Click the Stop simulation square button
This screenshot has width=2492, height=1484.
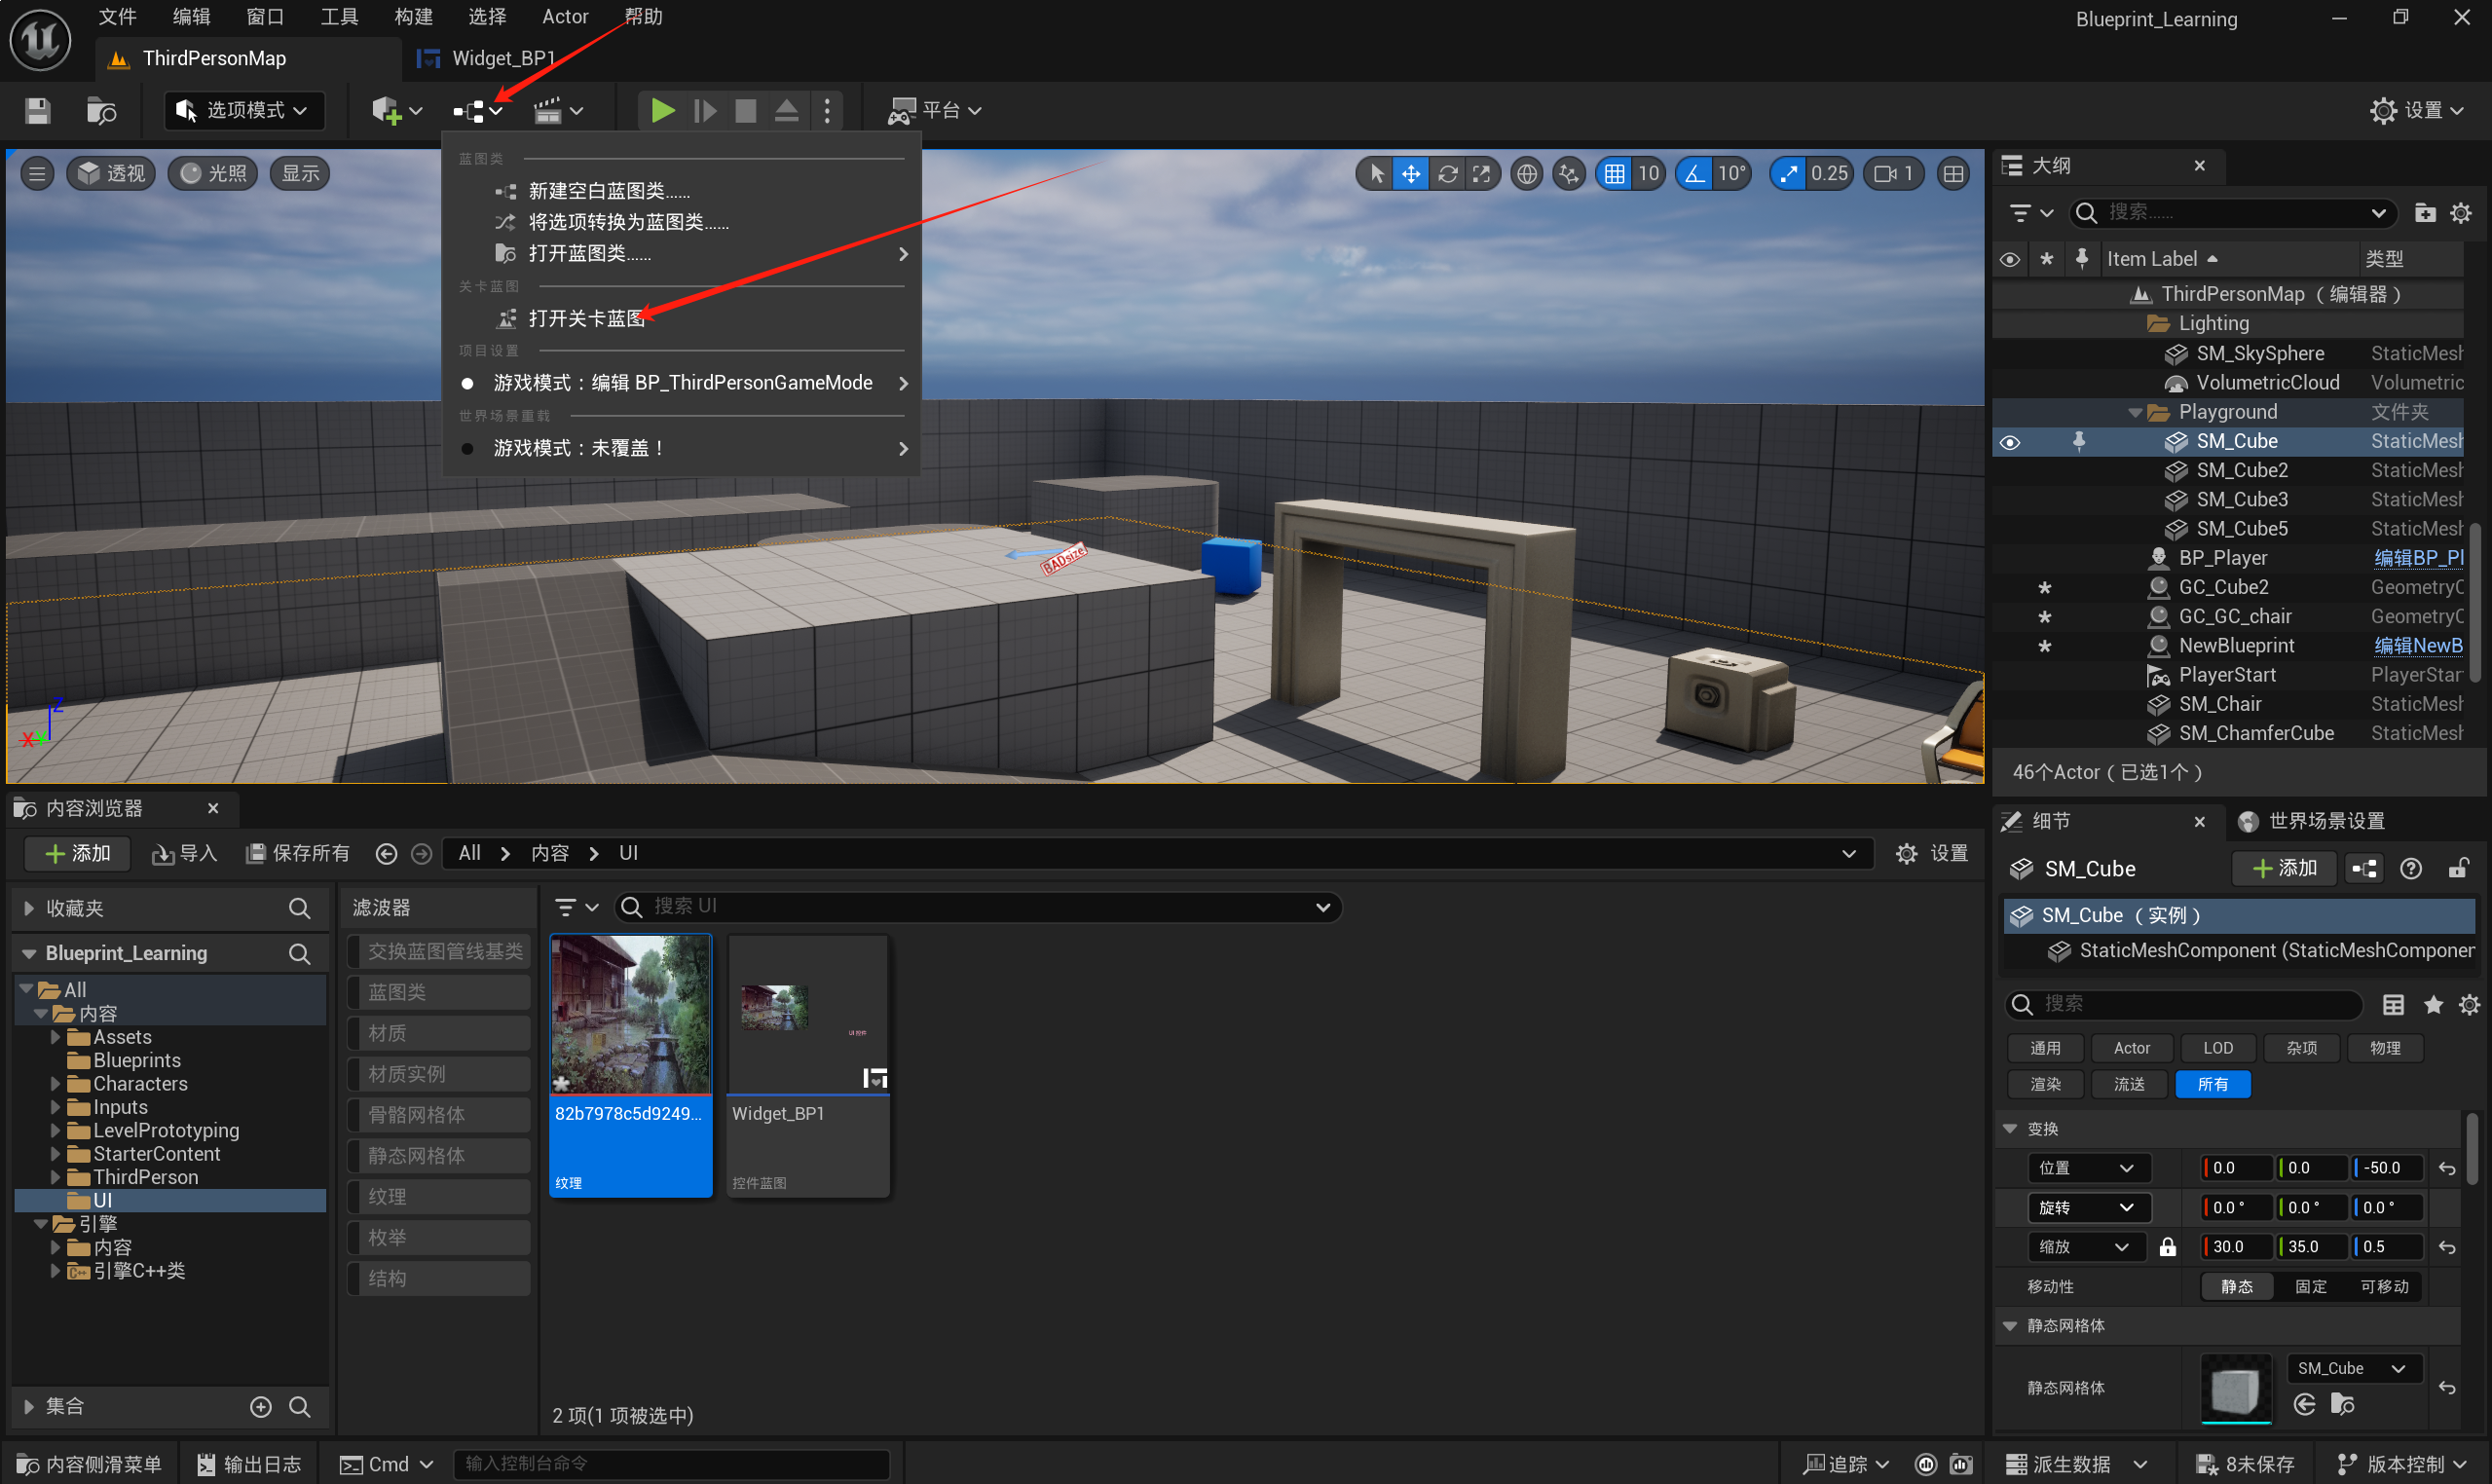[x=745, y=110]
